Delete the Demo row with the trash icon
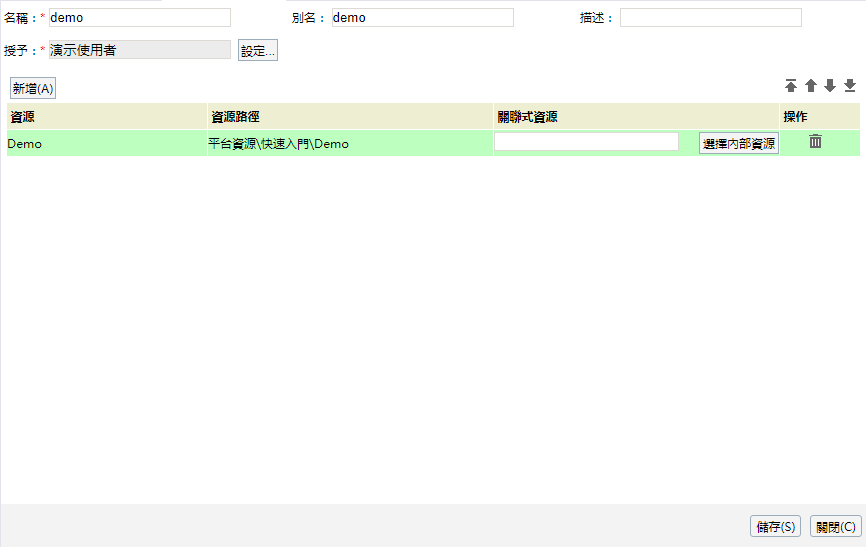This screenshot has width=866, height=547. [x=815, y=142]
